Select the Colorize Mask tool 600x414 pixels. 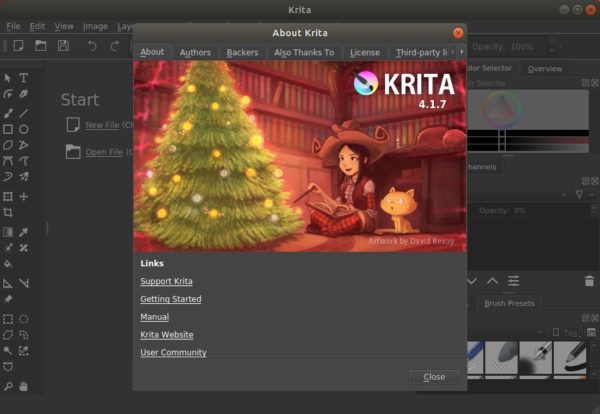(x=8, y=248)
